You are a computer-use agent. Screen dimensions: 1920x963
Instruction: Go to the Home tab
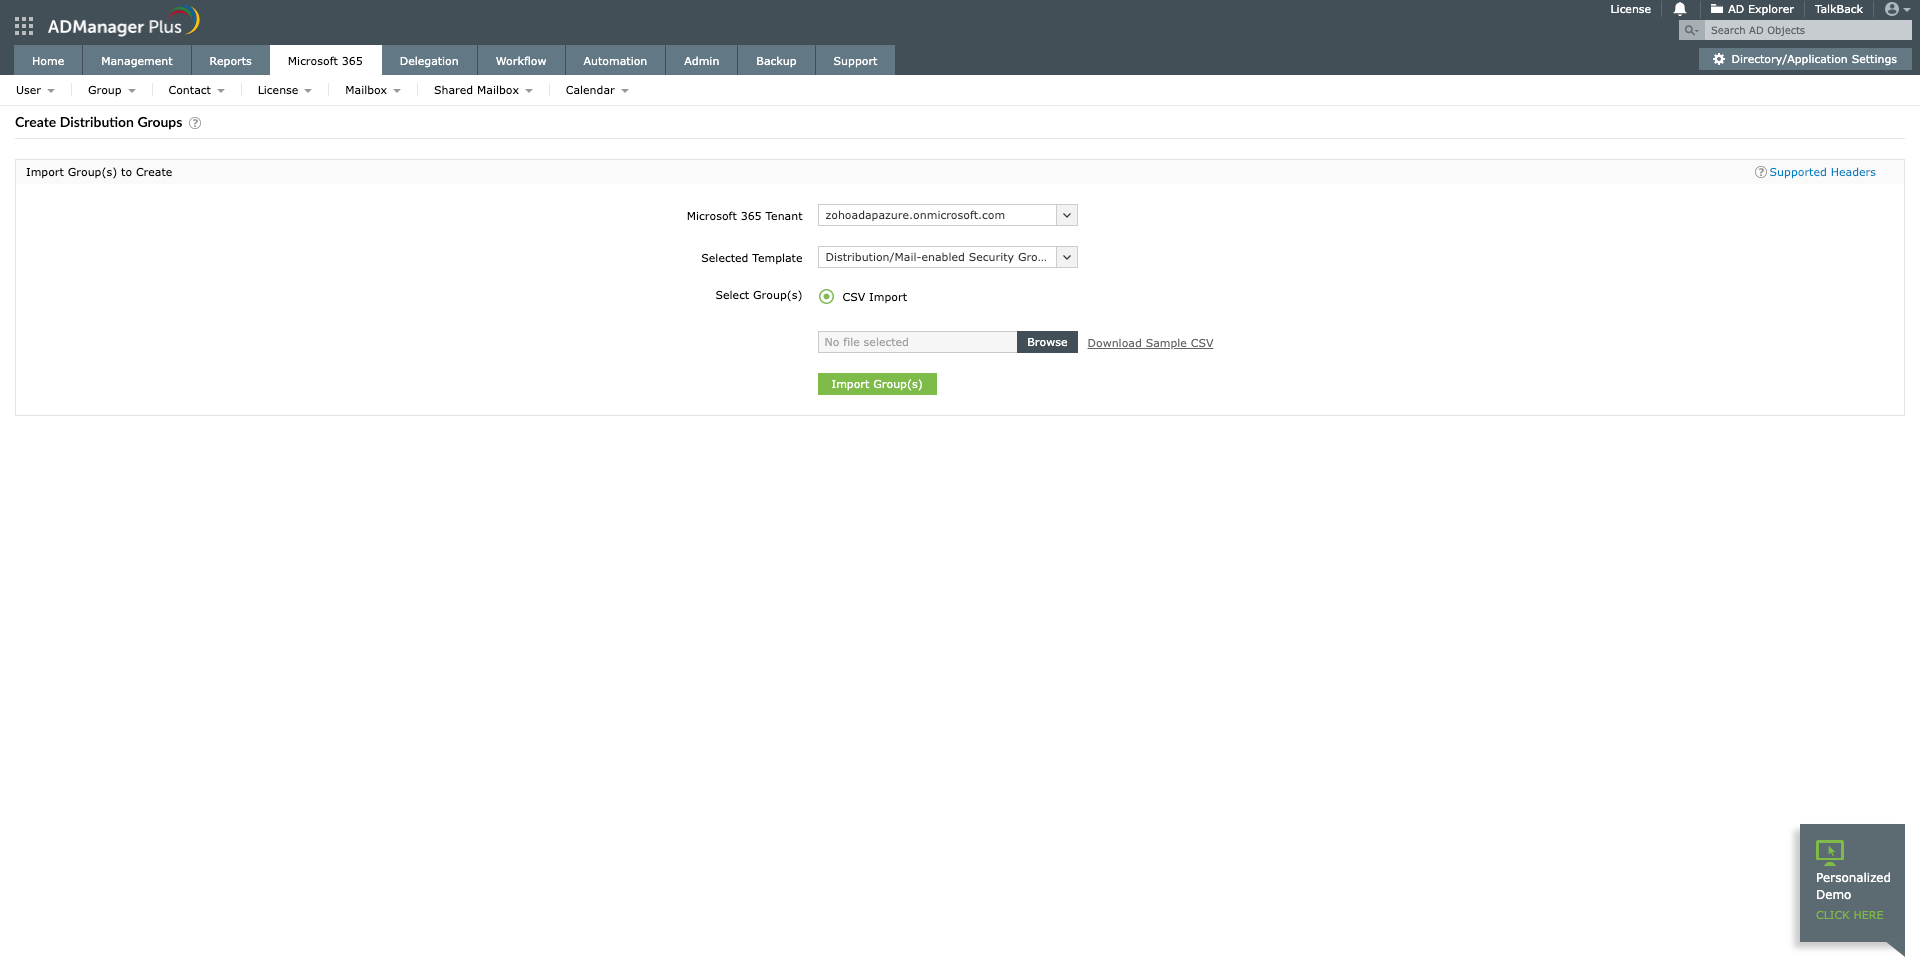pos(48,61)
